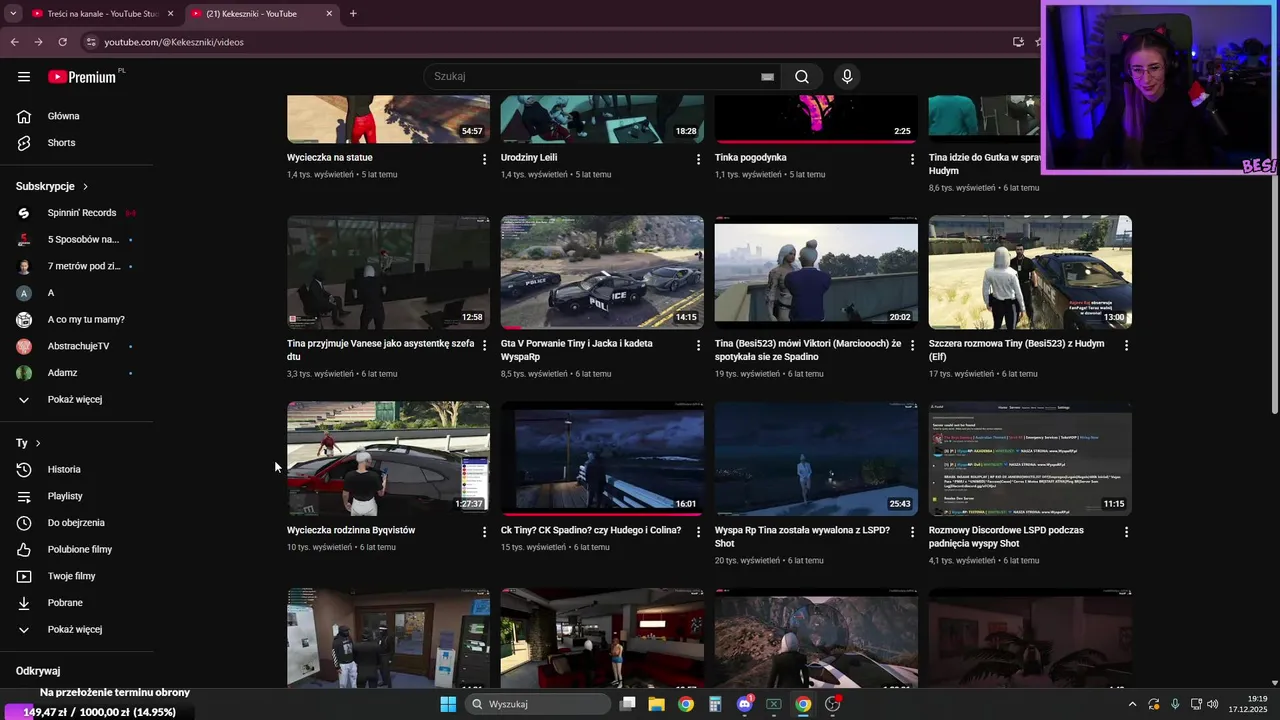
Task: Play thumbnail of Wycieczka rodzinna Byqvistów
Action: tap(388, 458)
